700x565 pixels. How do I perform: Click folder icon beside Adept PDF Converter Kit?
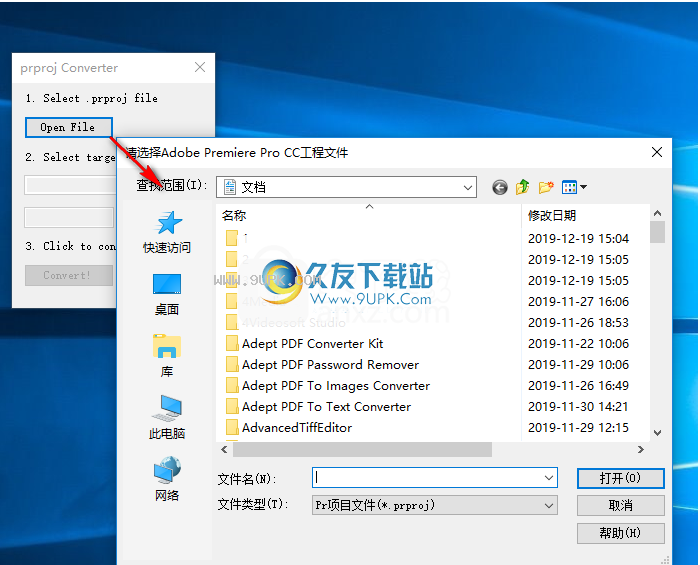(x=232, y=344)
